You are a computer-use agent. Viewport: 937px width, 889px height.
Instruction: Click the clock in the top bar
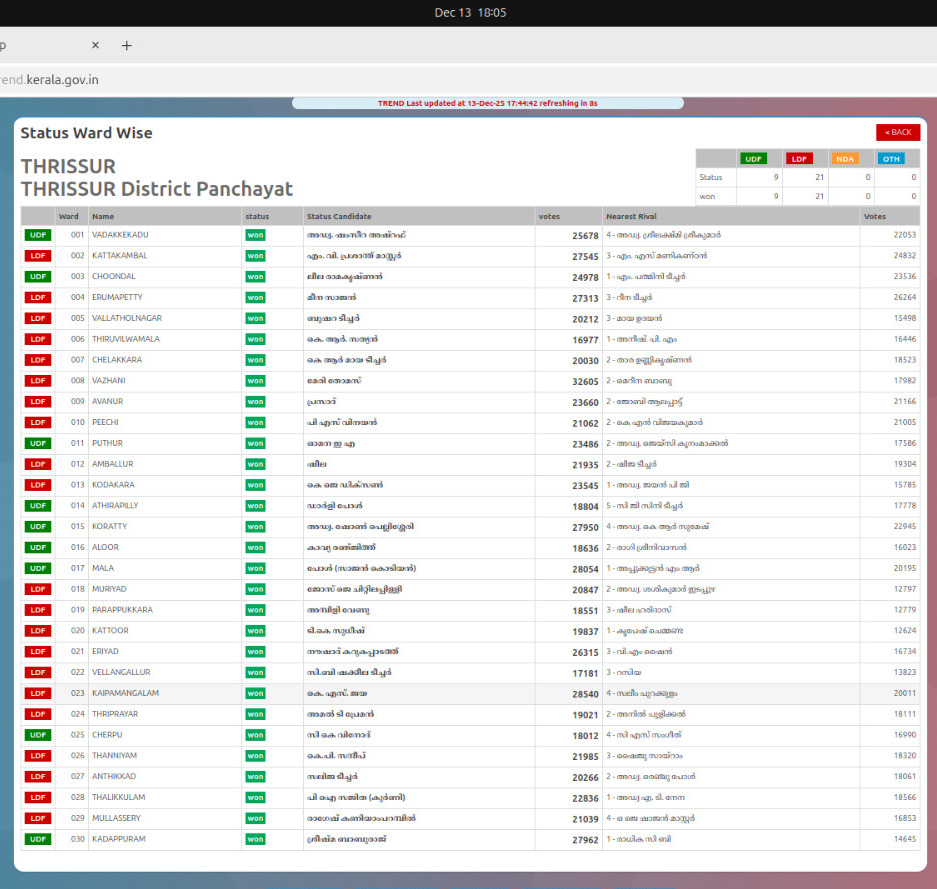pos(470,13)
